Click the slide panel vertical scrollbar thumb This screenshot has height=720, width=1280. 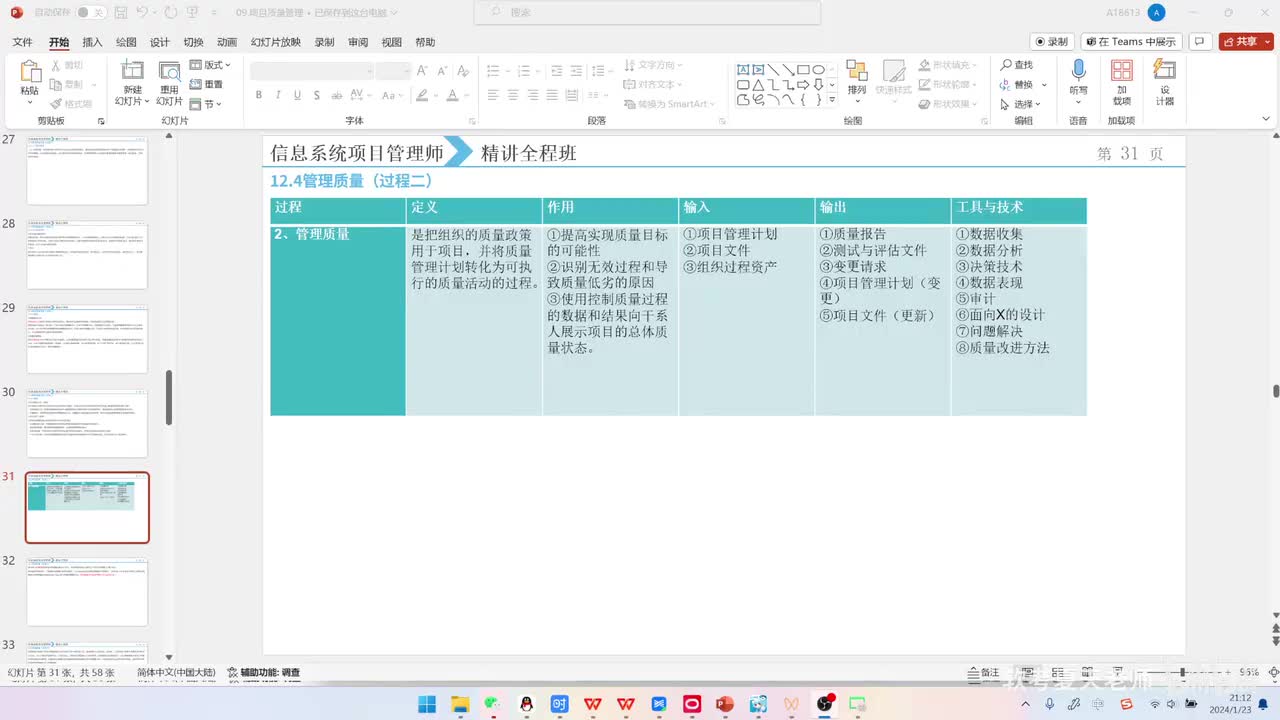169,397
